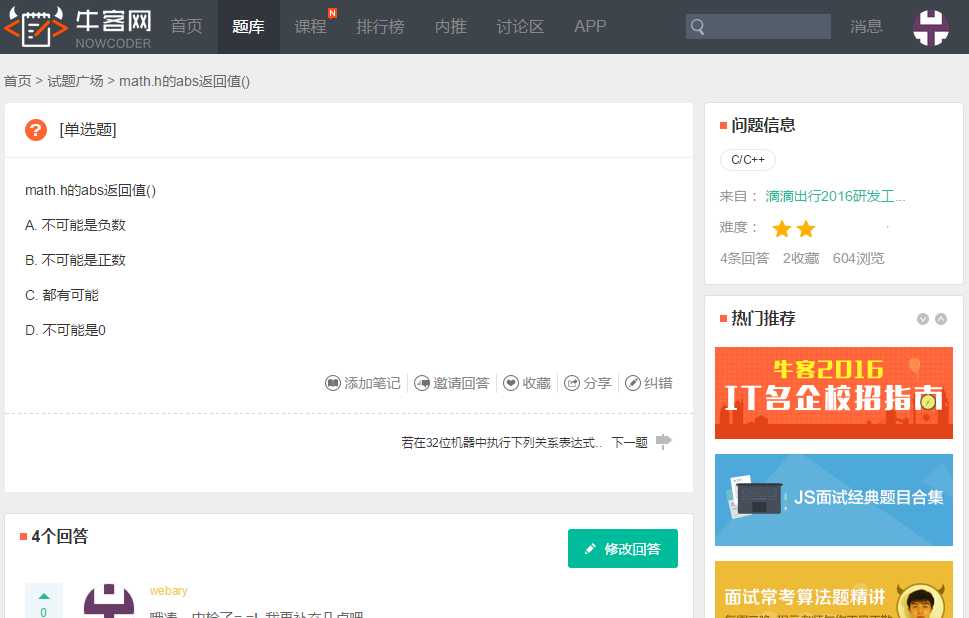This screenshot has height=618, width=969.
Task: Click the 热门推荐 up arrow button
Action: (941, 319)
